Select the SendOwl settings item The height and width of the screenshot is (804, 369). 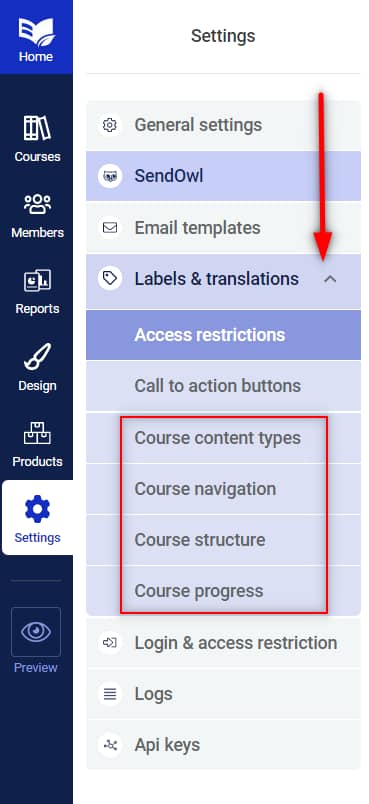coord(223,176)
